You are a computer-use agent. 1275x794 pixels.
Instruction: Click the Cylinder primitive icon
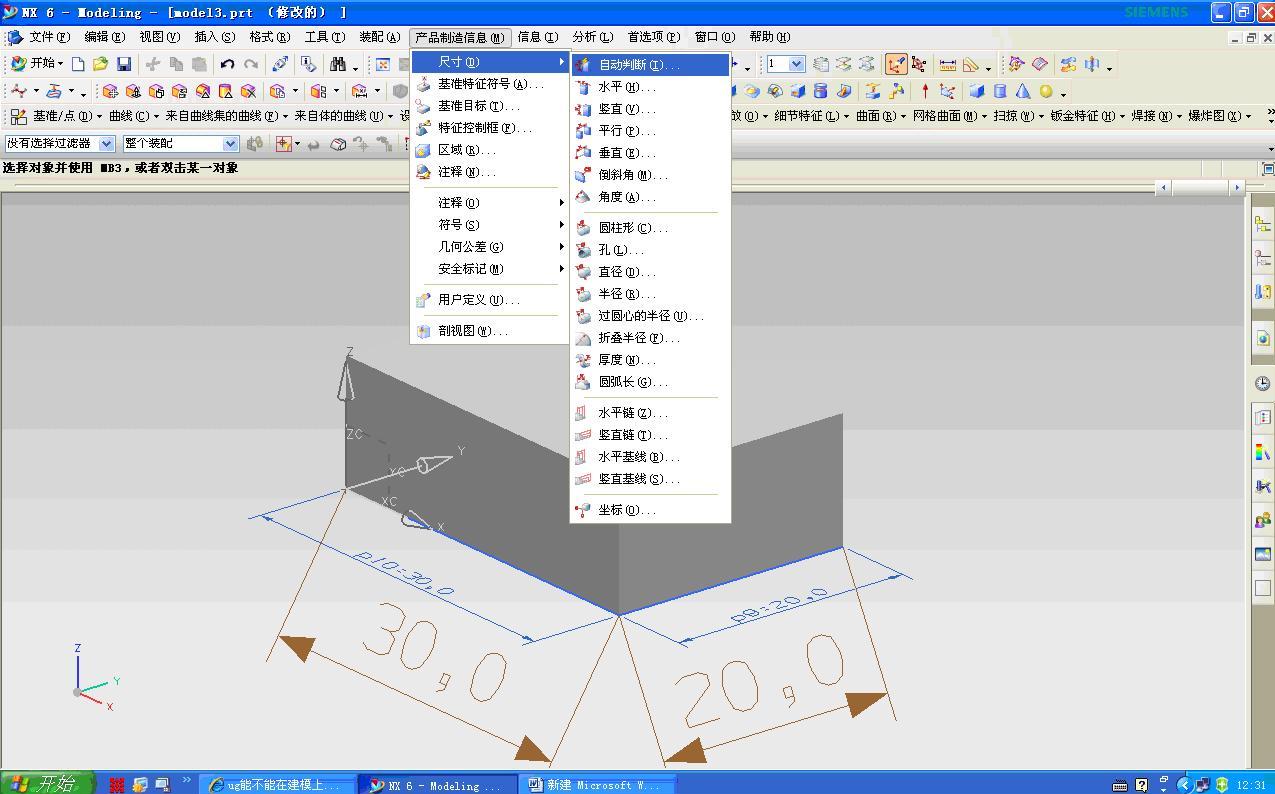(x=1000, y=91)
